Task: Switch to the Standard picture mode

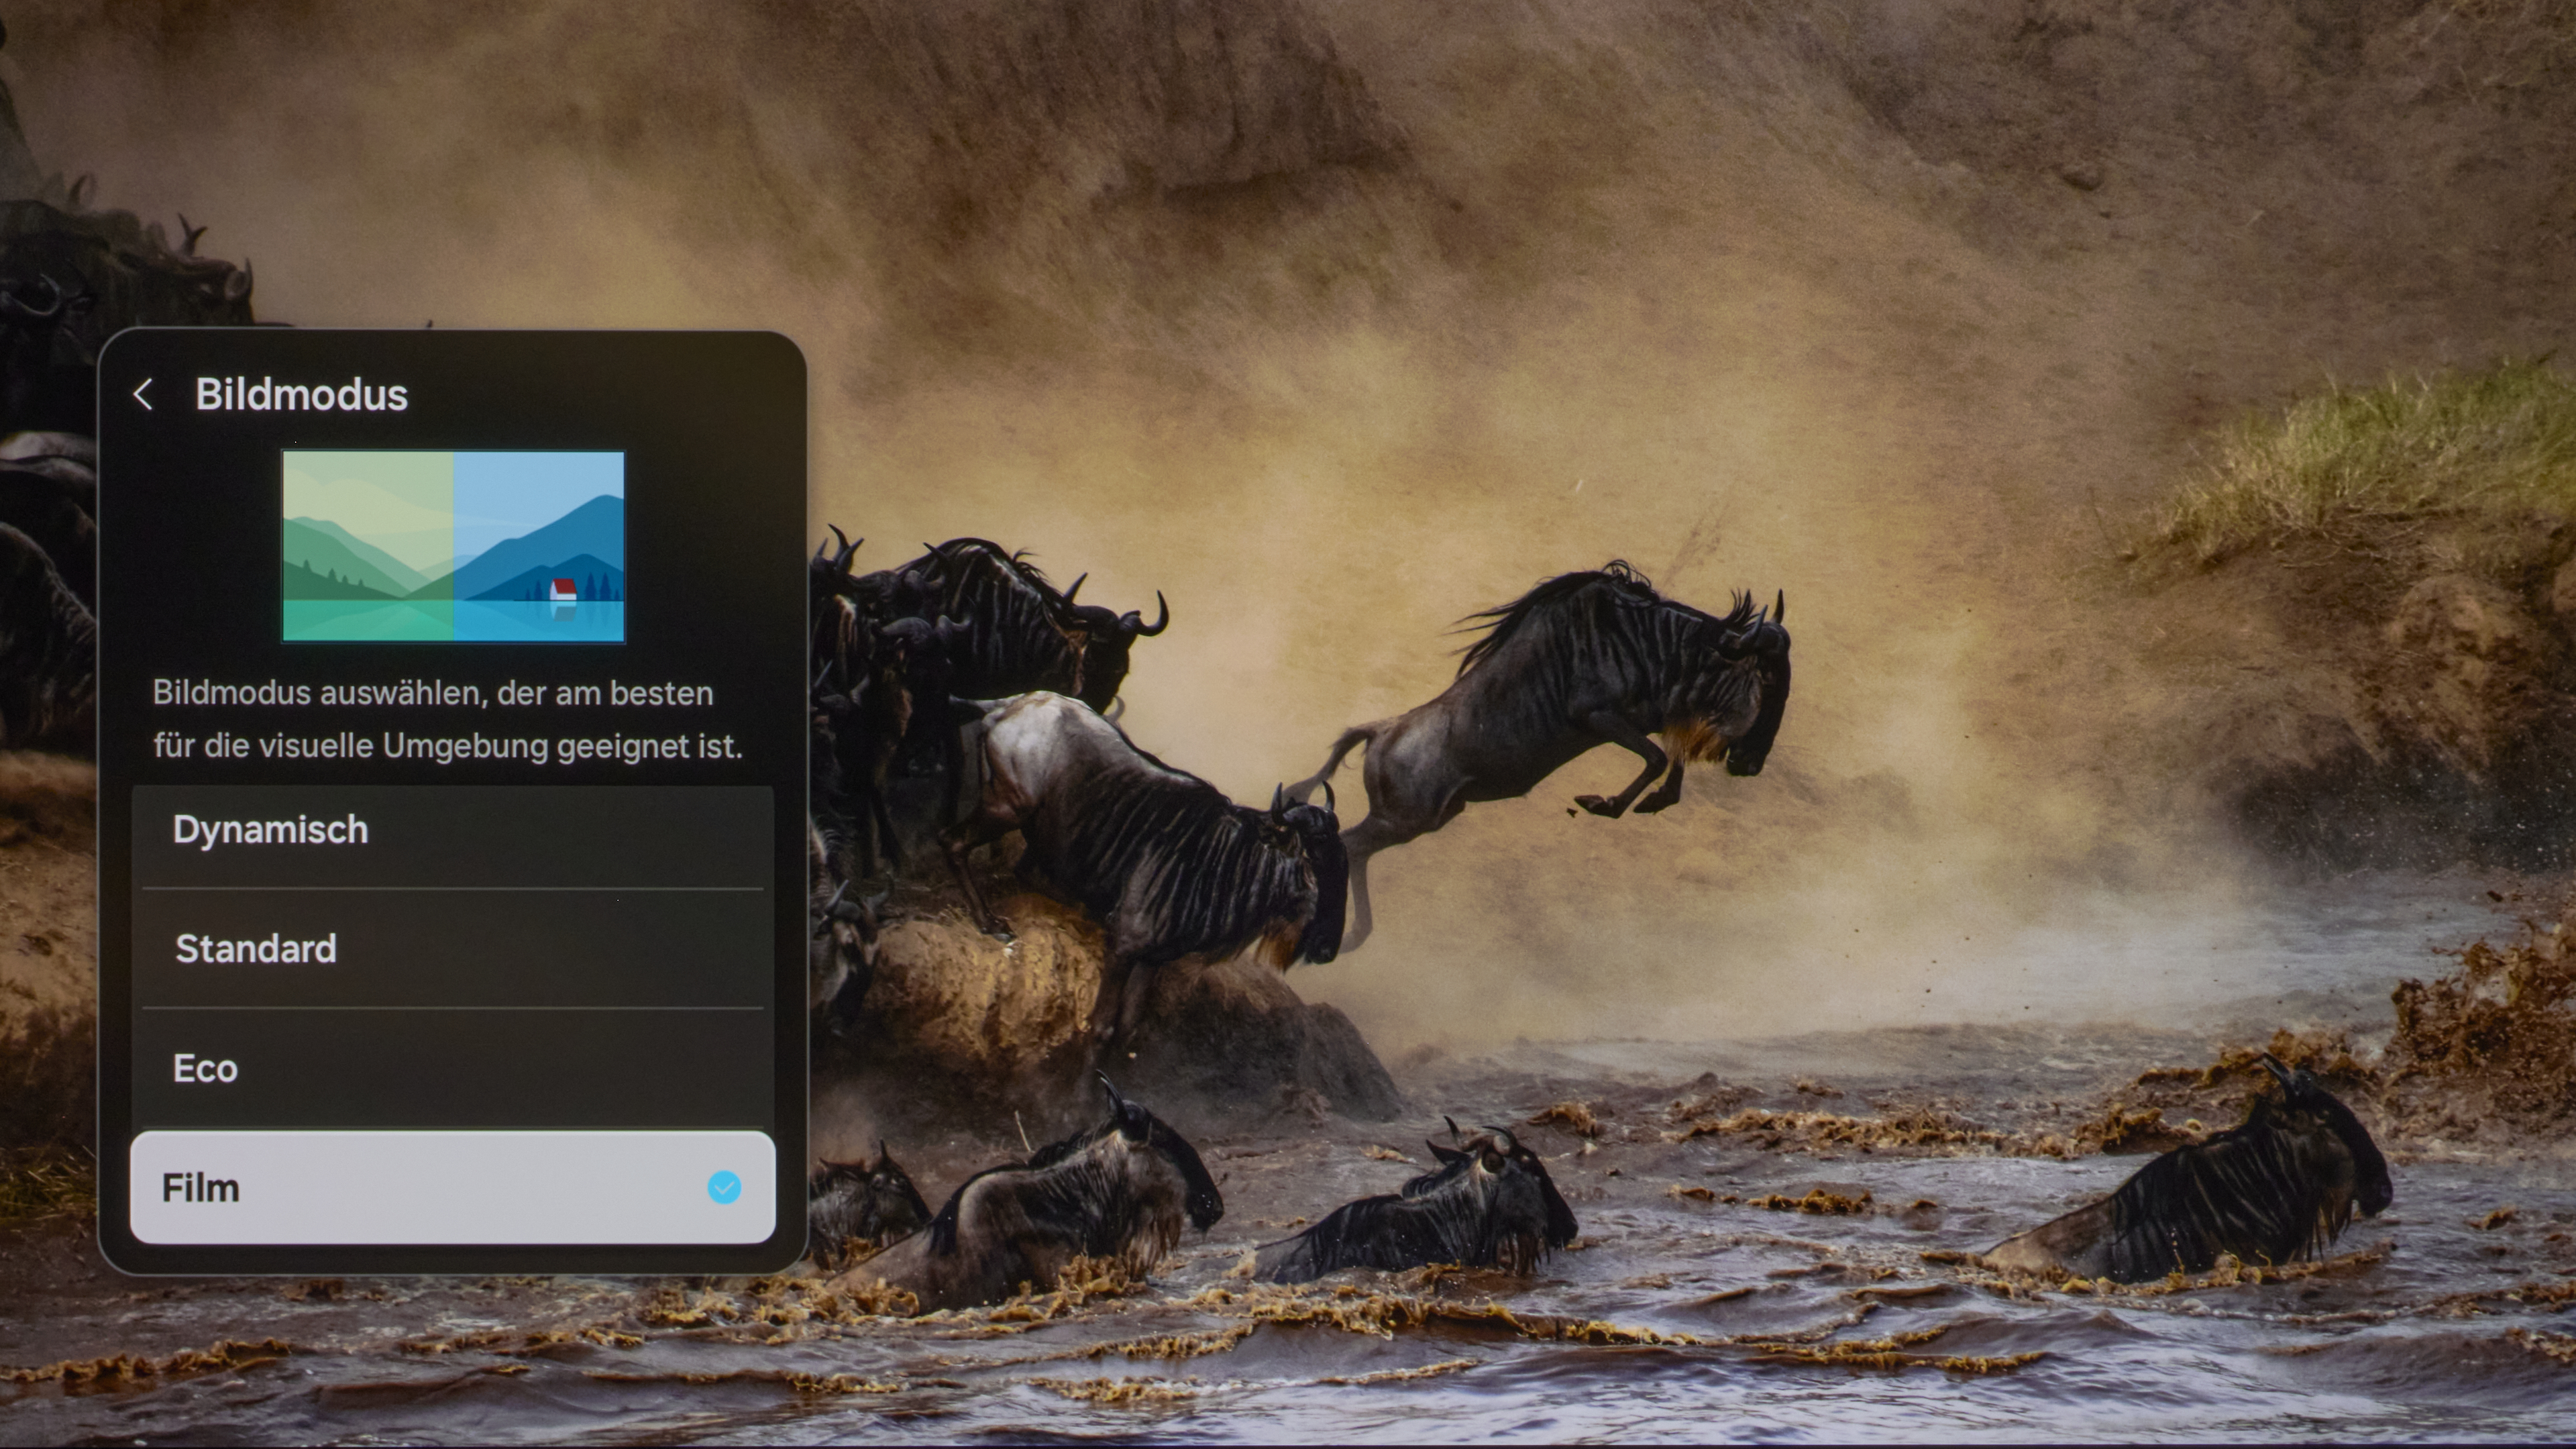Action: click(x=256, y=949)
